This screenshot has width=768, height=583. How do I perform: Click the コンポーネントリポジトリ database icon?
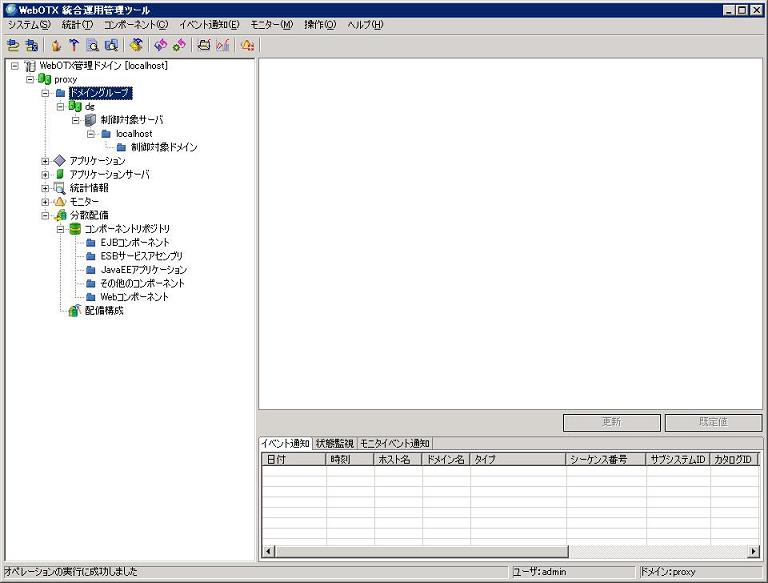click(75, 229)
